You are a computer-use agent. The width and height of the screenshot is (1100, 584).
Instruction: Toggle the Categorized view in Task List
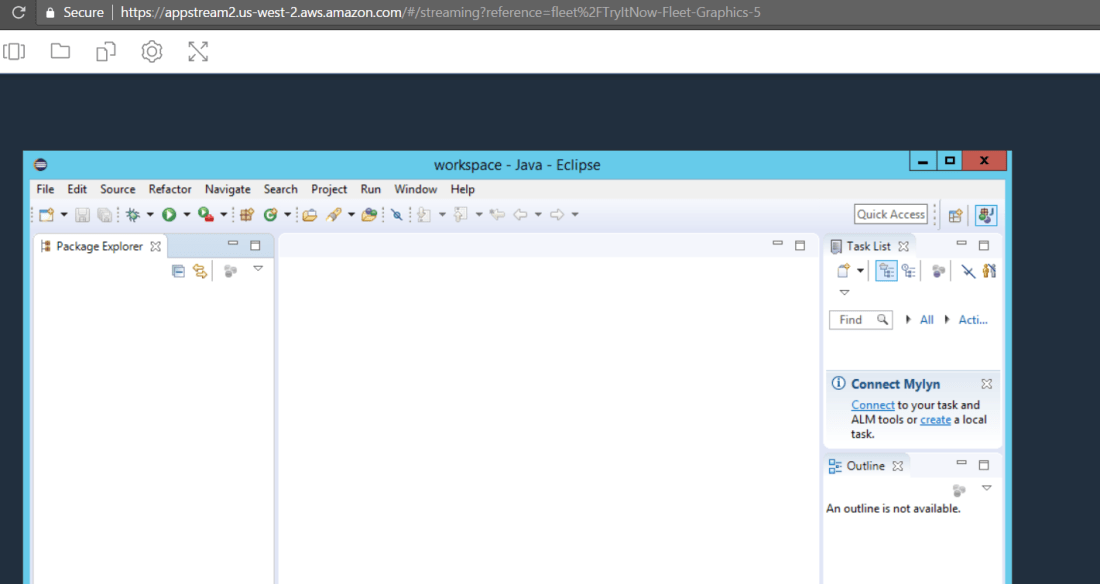click(x=886, y=270)
